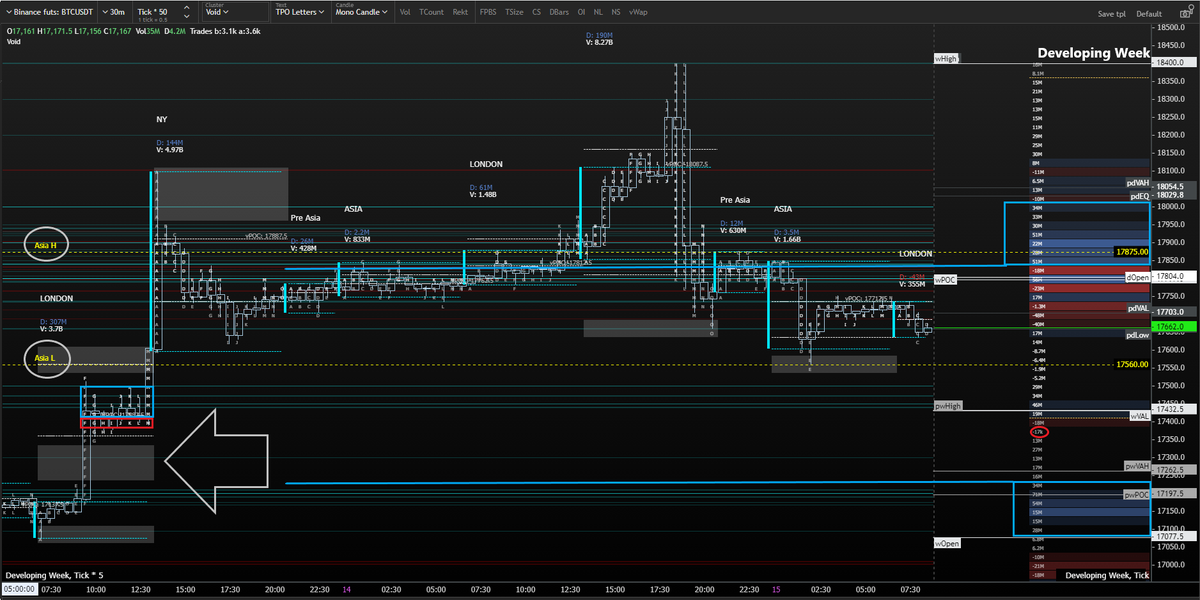Screen dimensions: 1200x600
Task: Toggle the OI indicator
Action: (x=581, y=12)
